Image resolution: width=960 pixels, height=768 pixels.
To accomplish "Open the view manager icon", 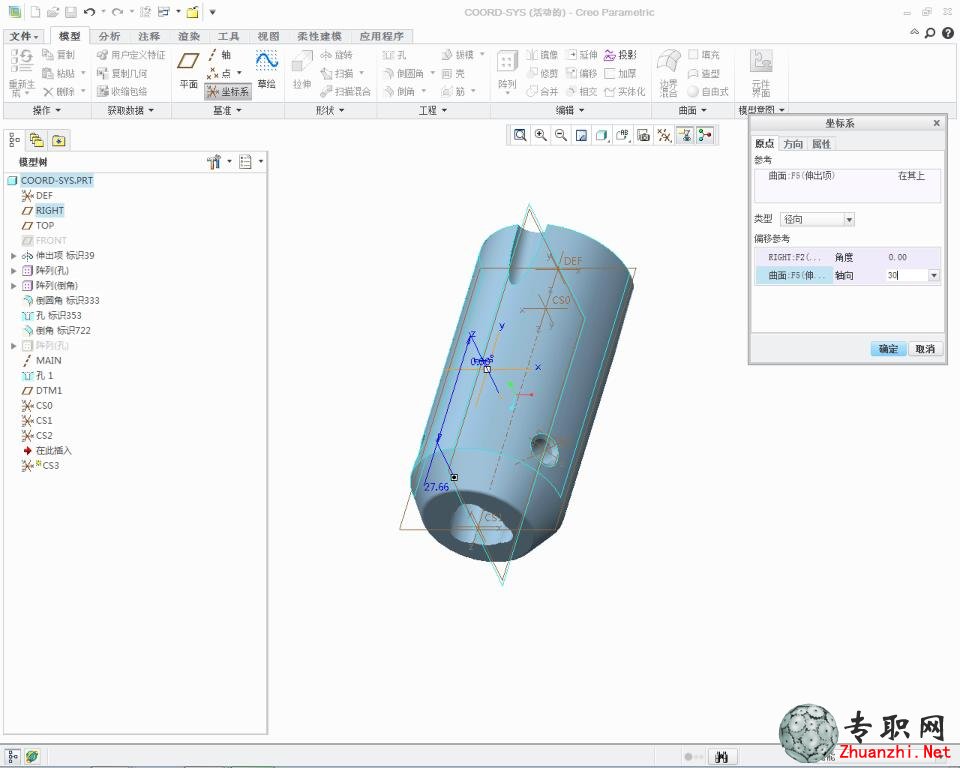I will (x=643, y=135).
